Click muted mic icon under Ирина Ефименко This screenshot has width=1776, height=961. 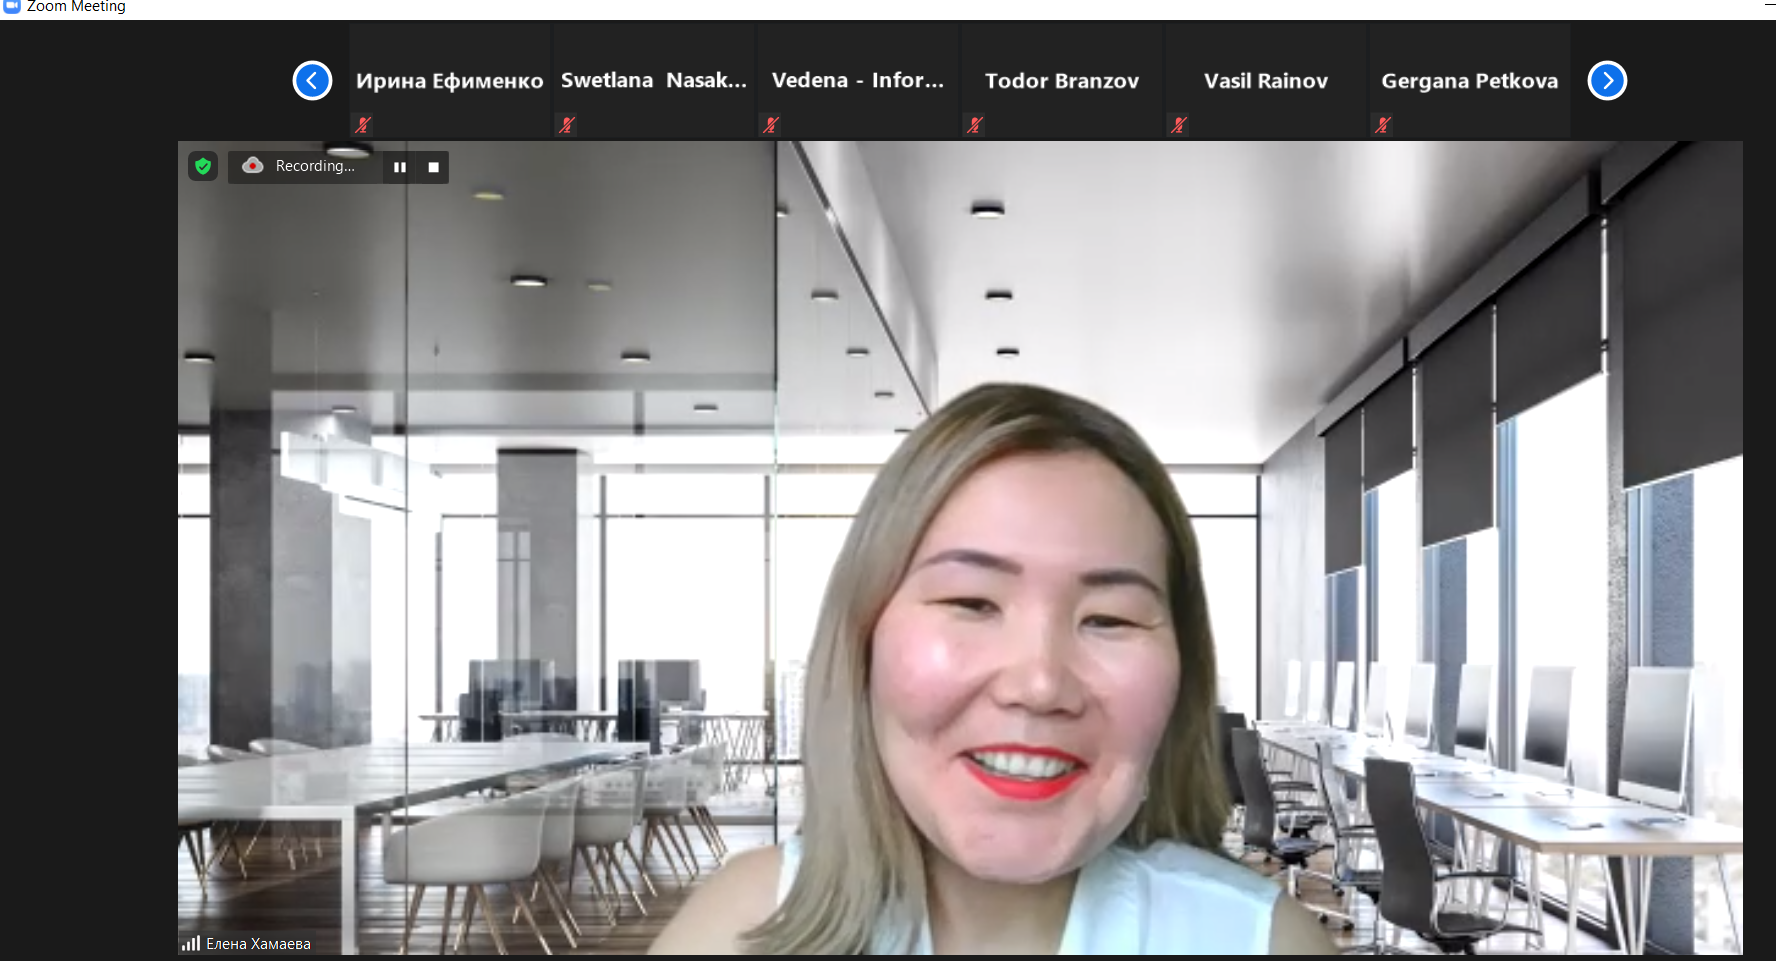pos(363,125)
